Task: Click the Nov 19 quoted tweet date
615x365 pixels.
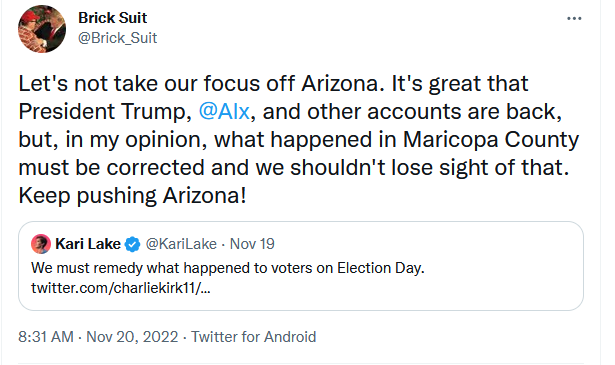Action: click(252, 244)
